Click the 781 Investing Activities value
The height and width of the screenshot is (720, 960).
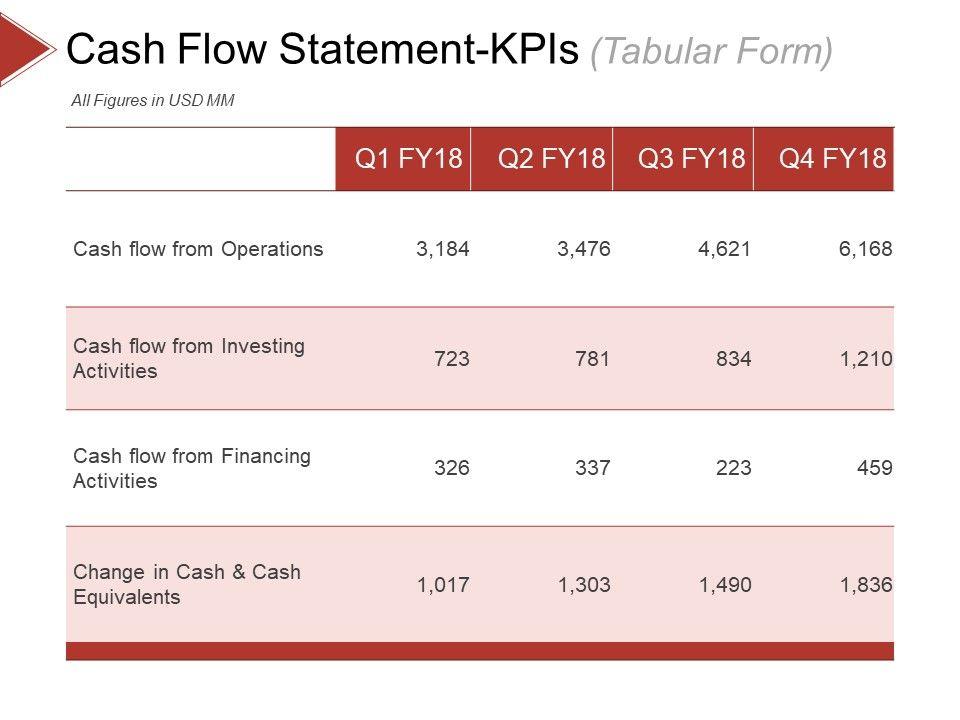tap(593, 358)
